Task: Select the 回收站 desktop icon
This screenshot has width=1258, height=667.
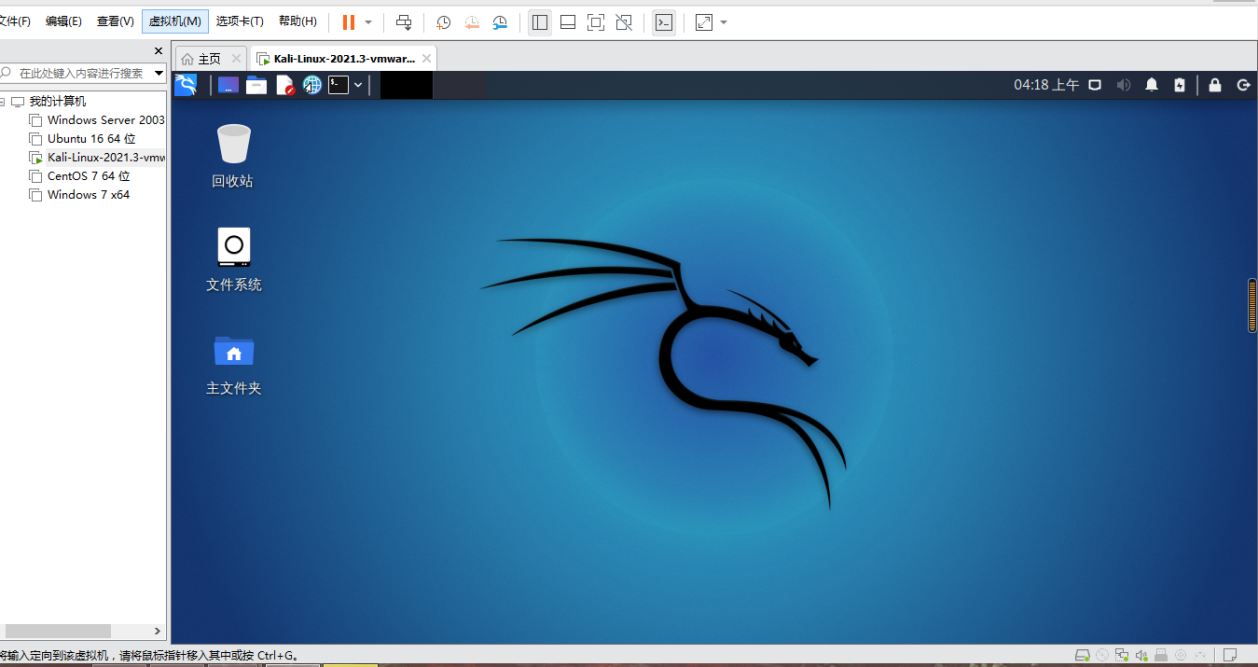Action: tap(233, 156)
